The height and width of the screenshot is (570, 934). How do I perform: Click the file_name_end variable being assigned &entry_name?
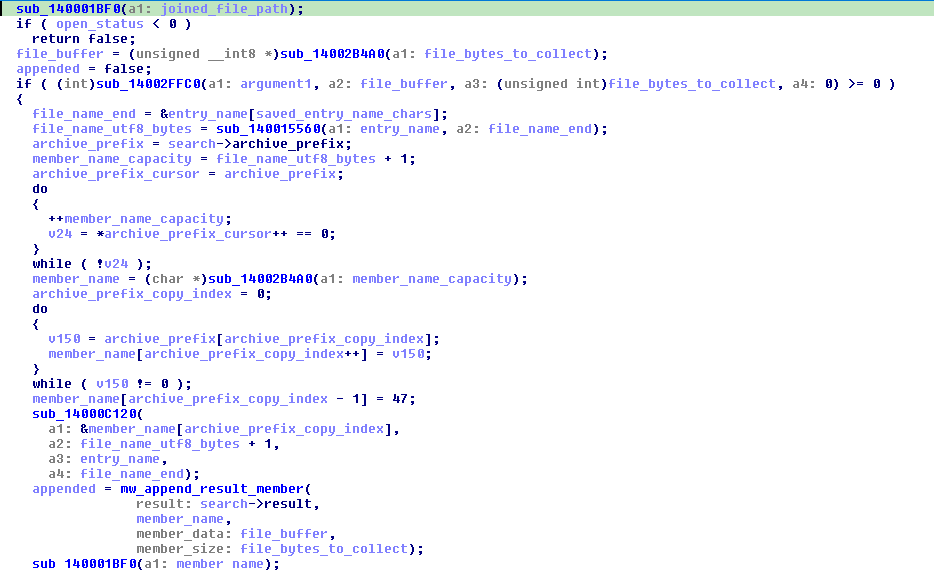(83, 114)
